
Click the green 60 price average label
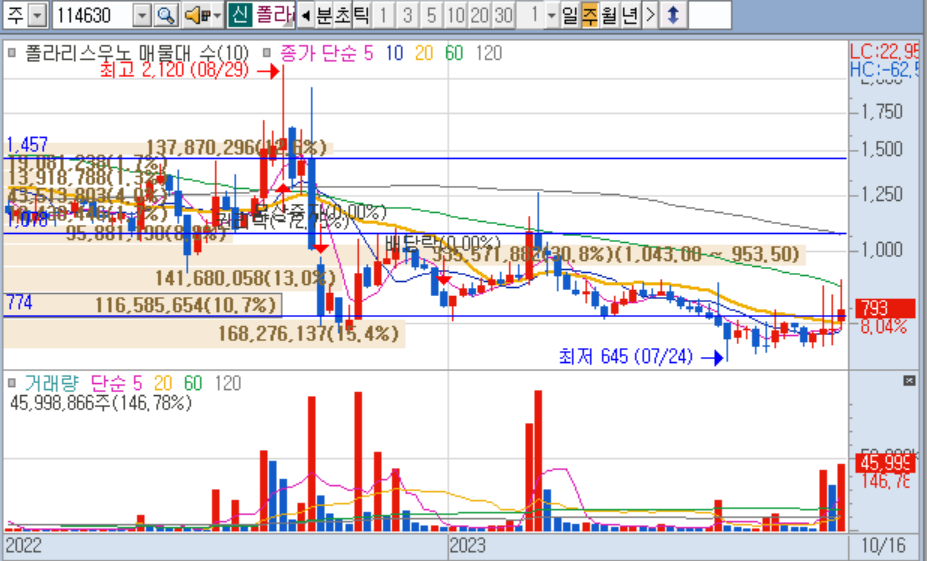pyautogui.click(x=454, y=53)
